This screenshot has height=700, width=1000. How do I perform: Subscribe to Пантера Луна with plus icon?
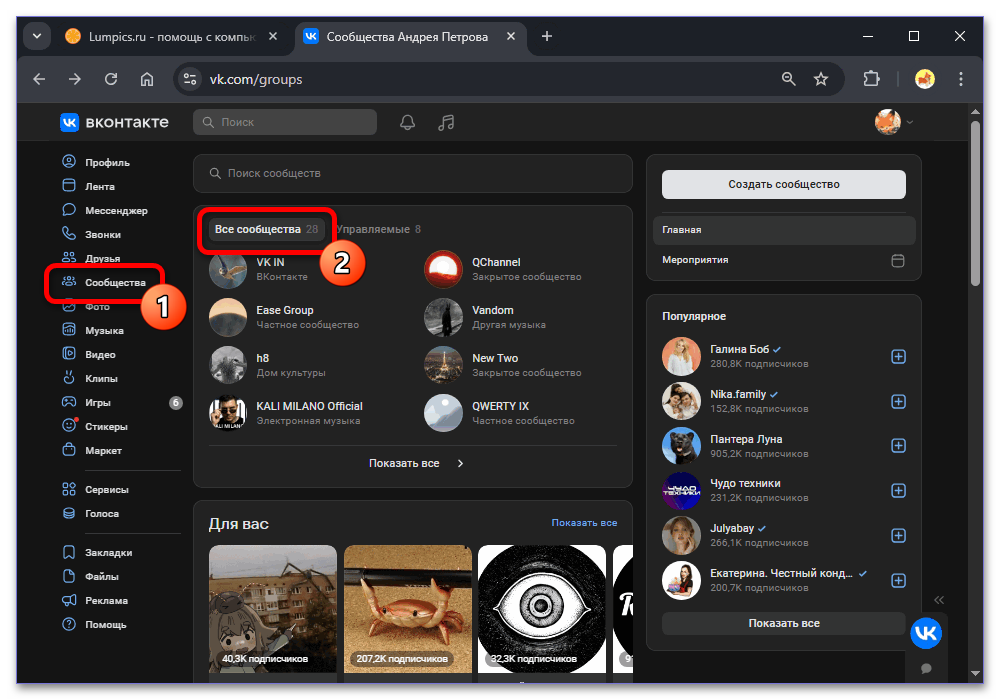(x=898, y=445)
